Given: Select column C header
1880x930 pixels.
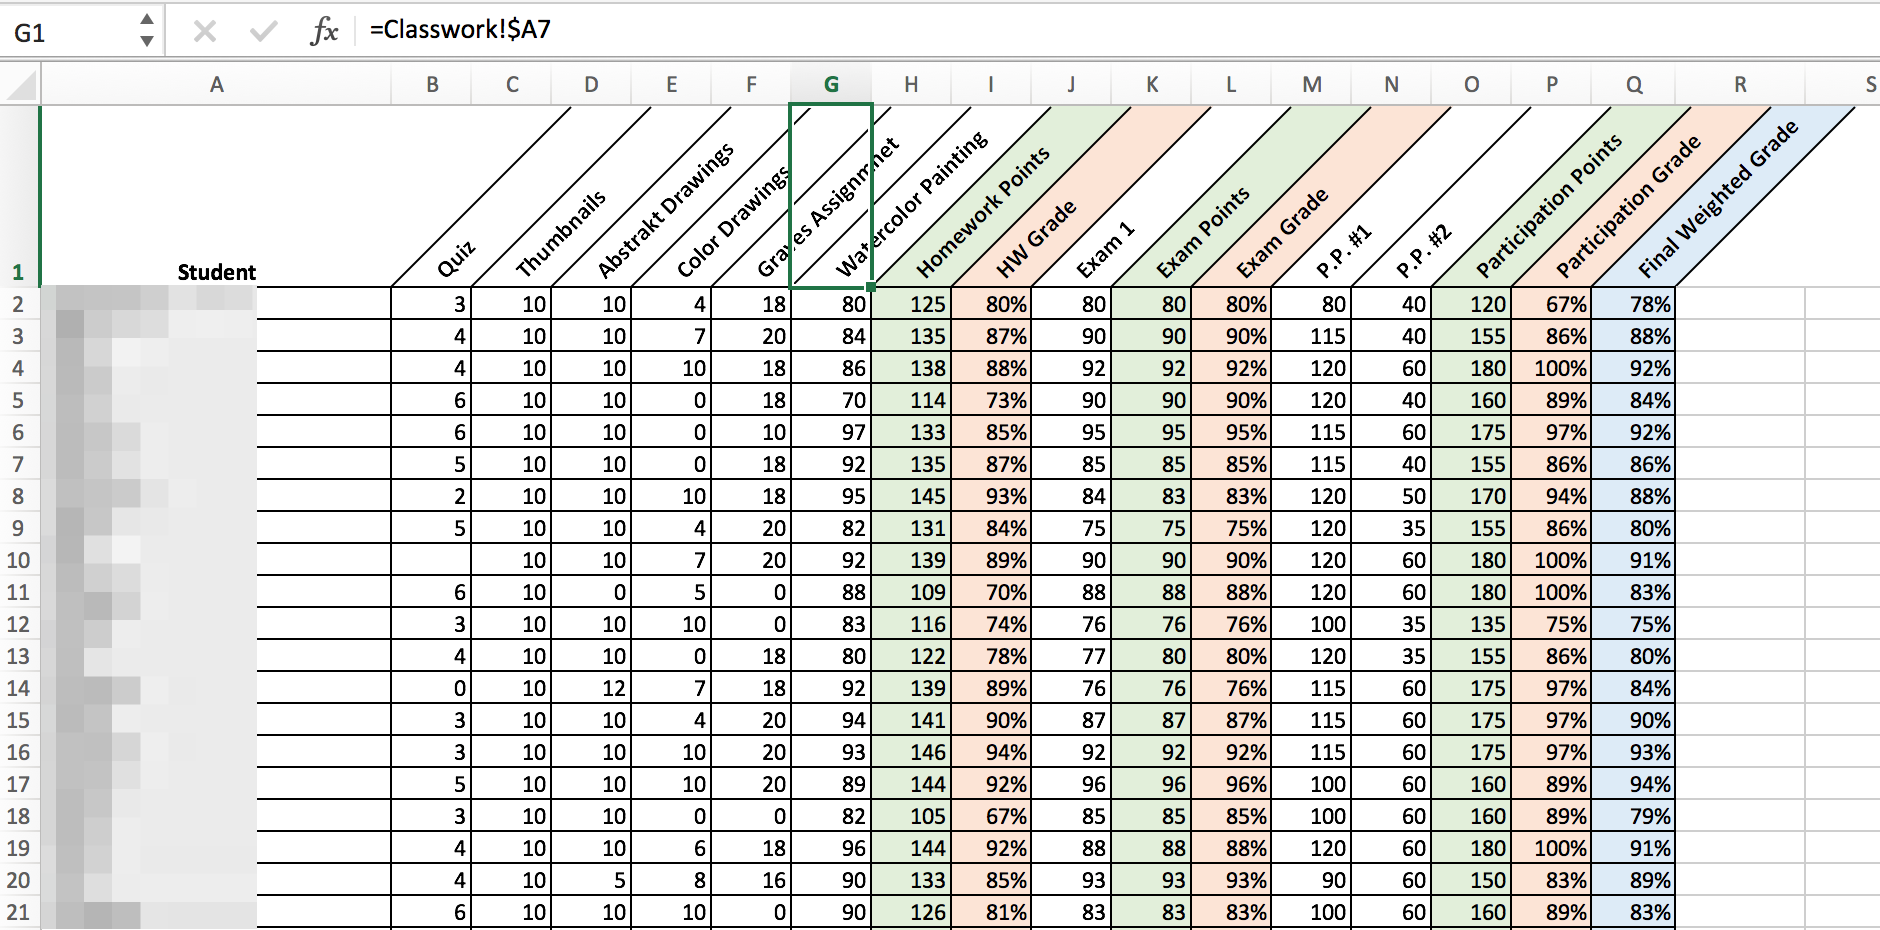Looking at the screenshot, I should [512, 85].
